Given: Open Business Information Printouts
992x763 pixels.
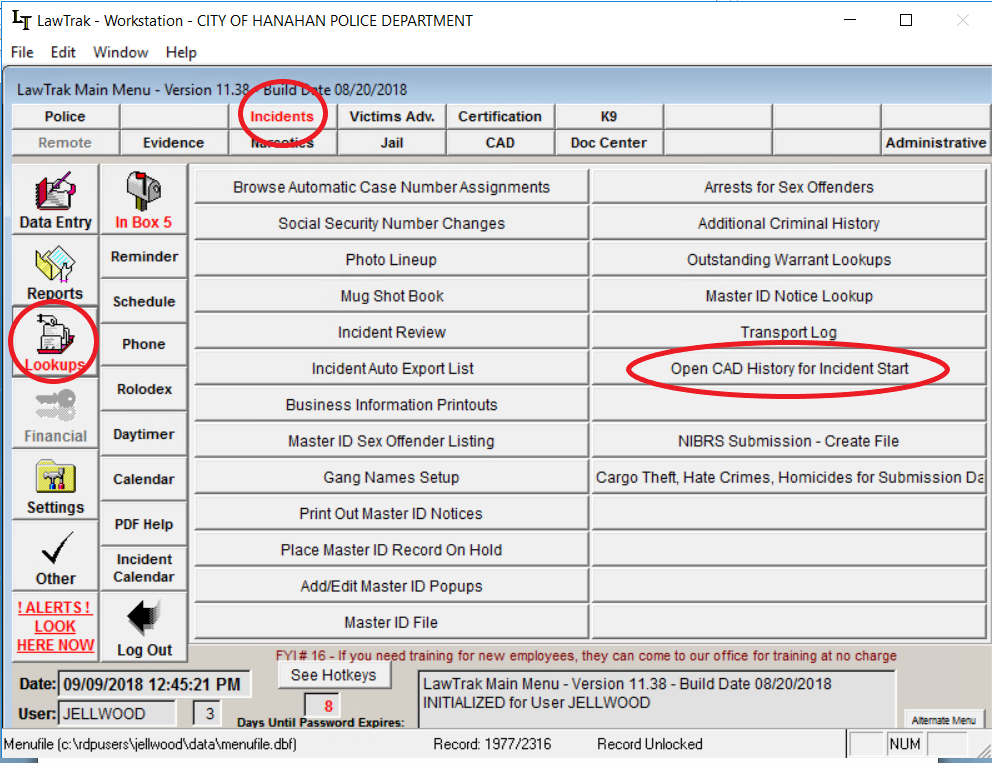Looking at the screenshot, I should 391,405.
